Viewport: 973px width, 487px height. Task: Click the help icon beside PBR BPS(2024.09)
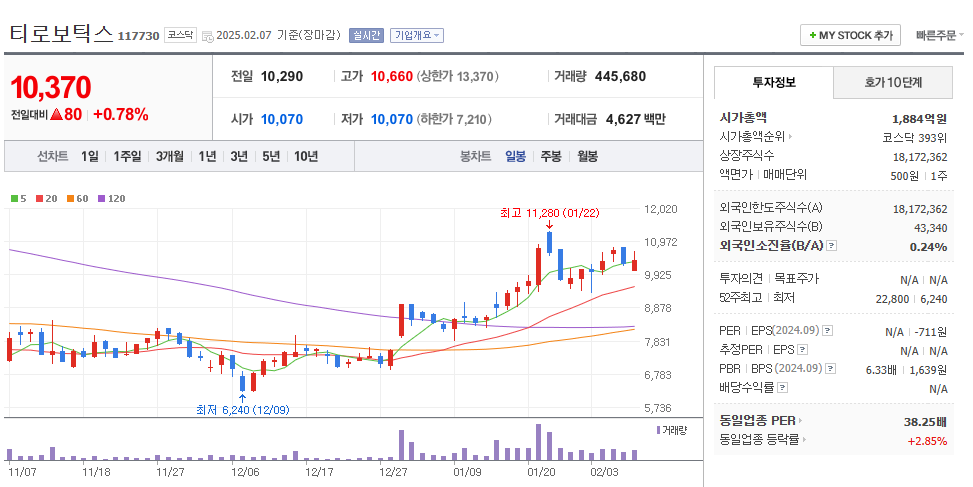click(x=831, y=369)
